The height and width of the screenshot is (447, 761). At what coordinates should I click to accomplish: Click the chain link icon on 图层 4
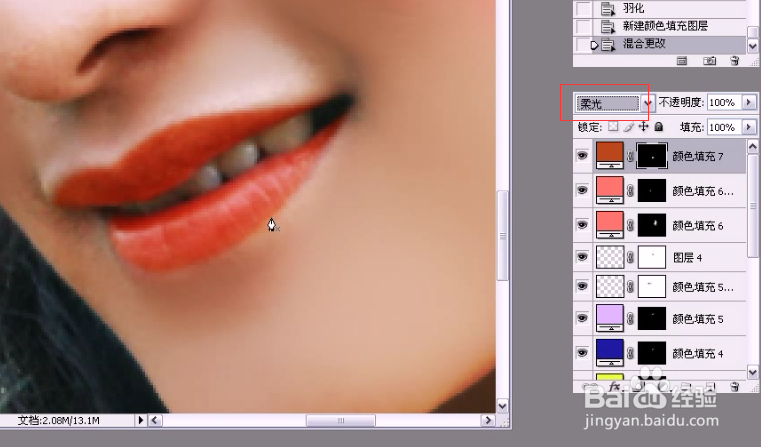coord(630,257)
